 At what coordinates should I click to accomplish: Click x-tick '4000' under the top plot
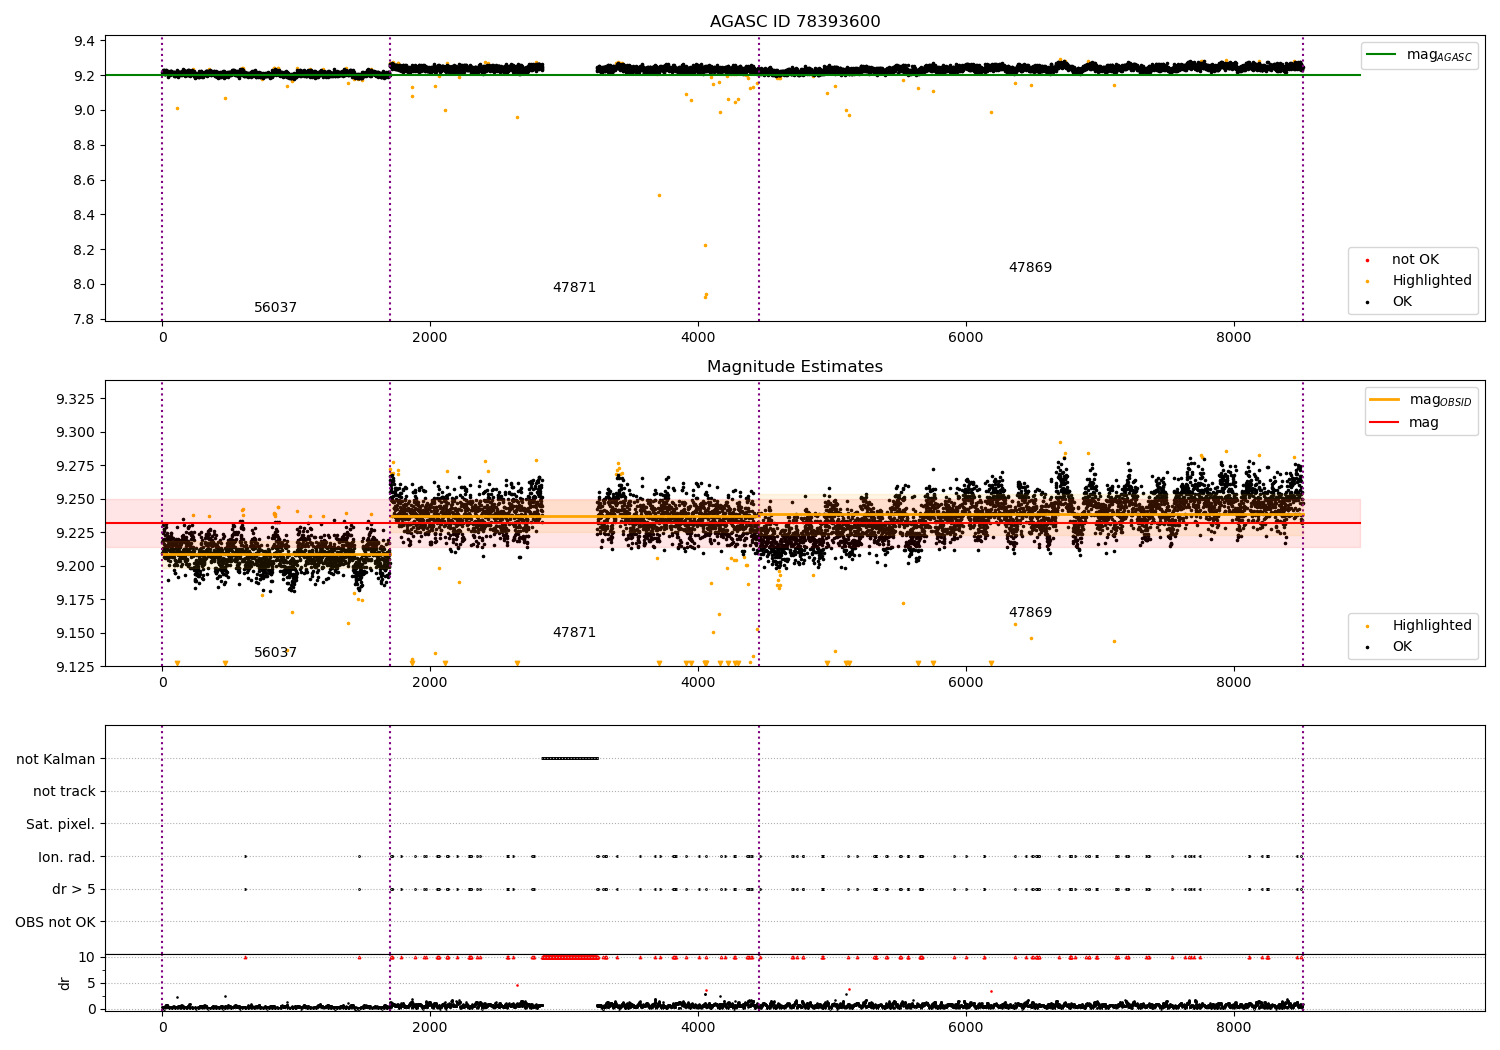tap(698, 338)
